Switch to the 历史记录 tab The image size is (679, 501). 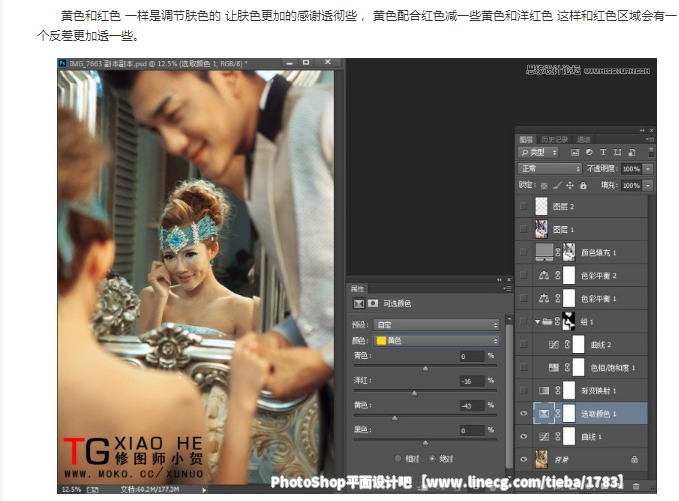(x=554, y=139)
